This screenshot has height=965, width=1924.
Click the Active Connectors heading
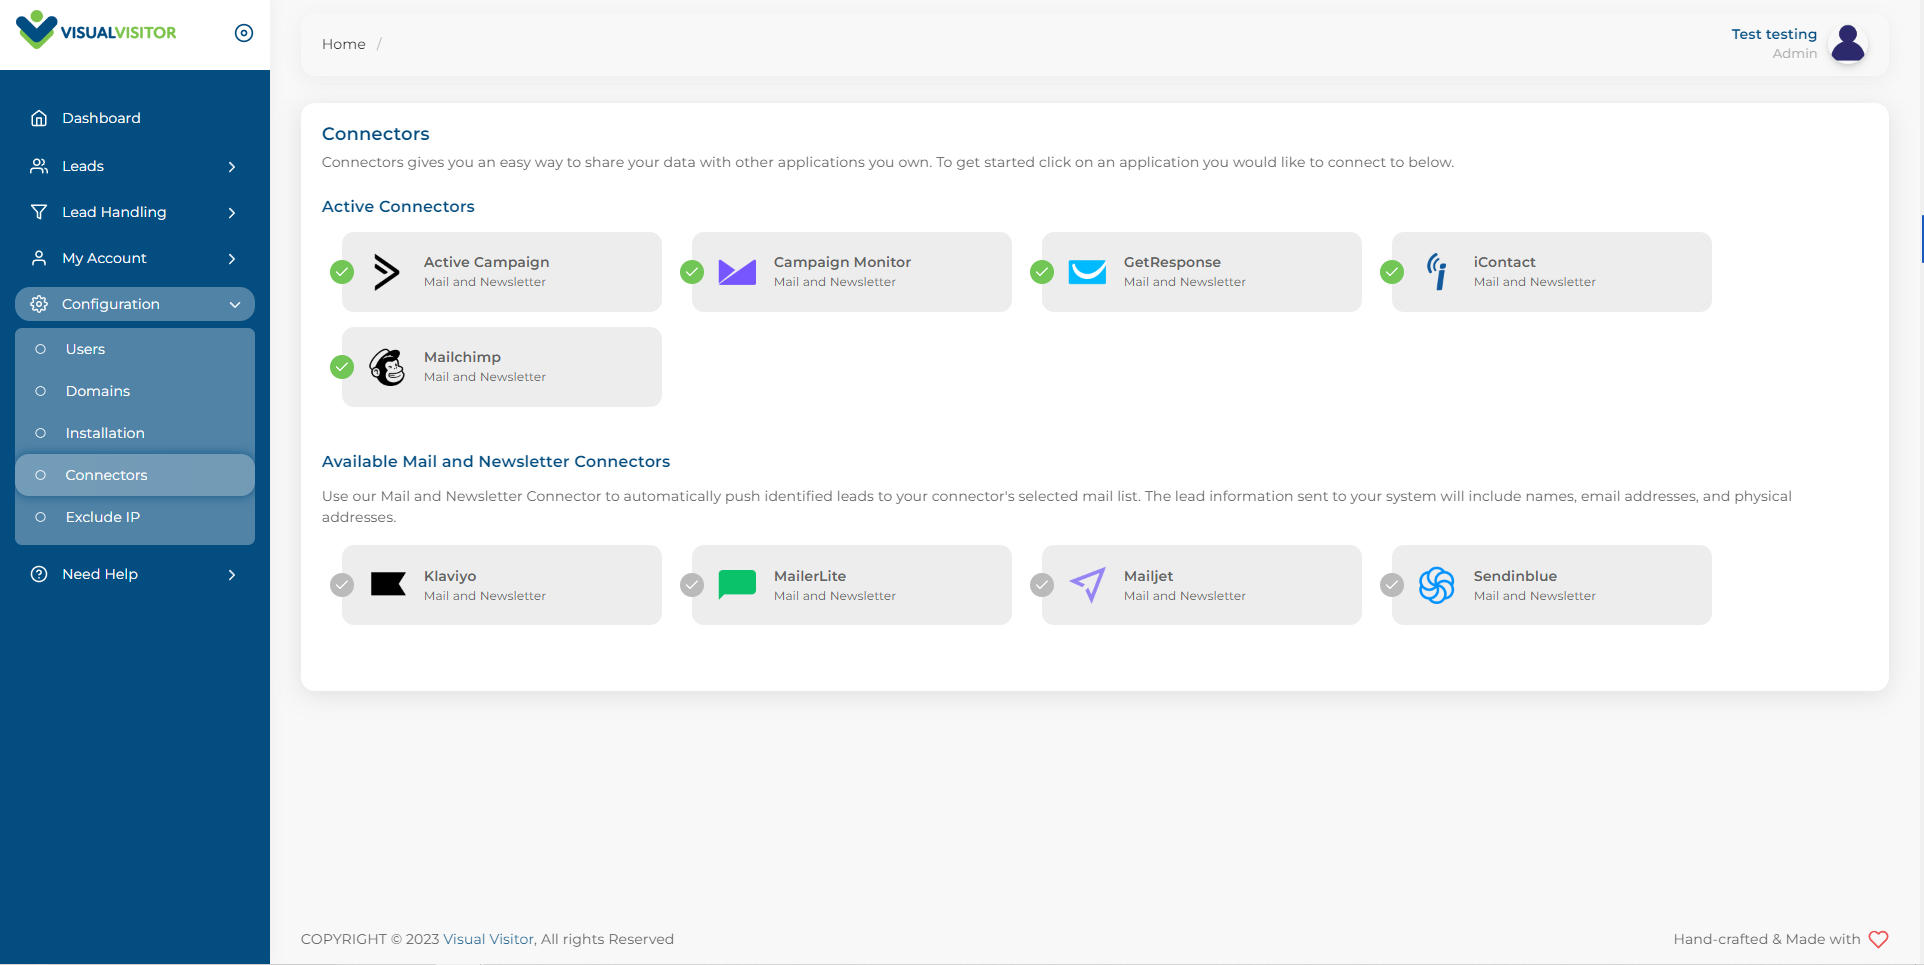click(x=398, y=206)
